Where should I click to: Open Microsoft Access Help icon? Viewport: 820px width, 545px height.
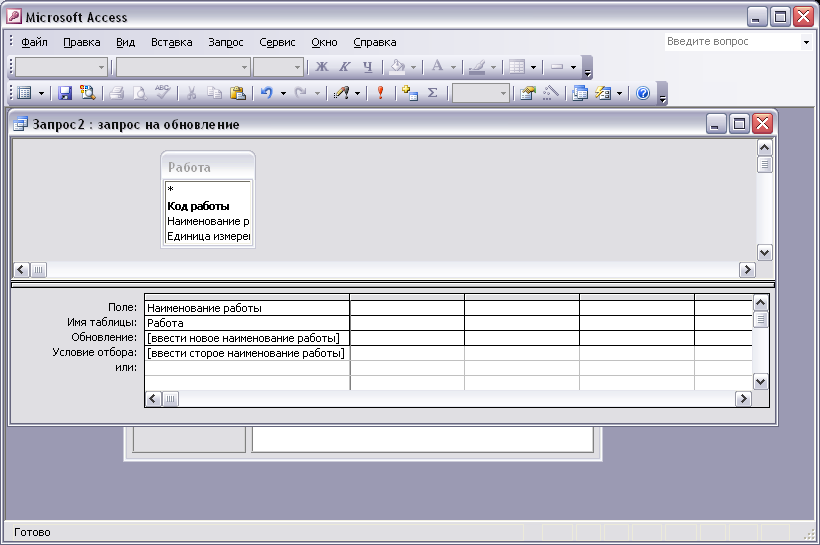click(x=643, y=93)
